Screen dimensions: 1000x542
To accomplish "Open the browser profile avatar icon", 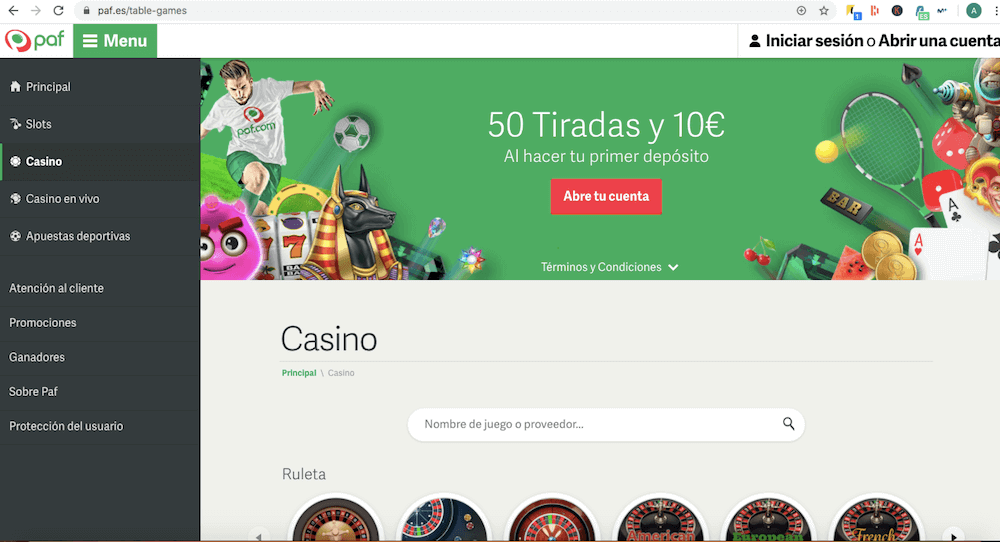I will (973, 10).
